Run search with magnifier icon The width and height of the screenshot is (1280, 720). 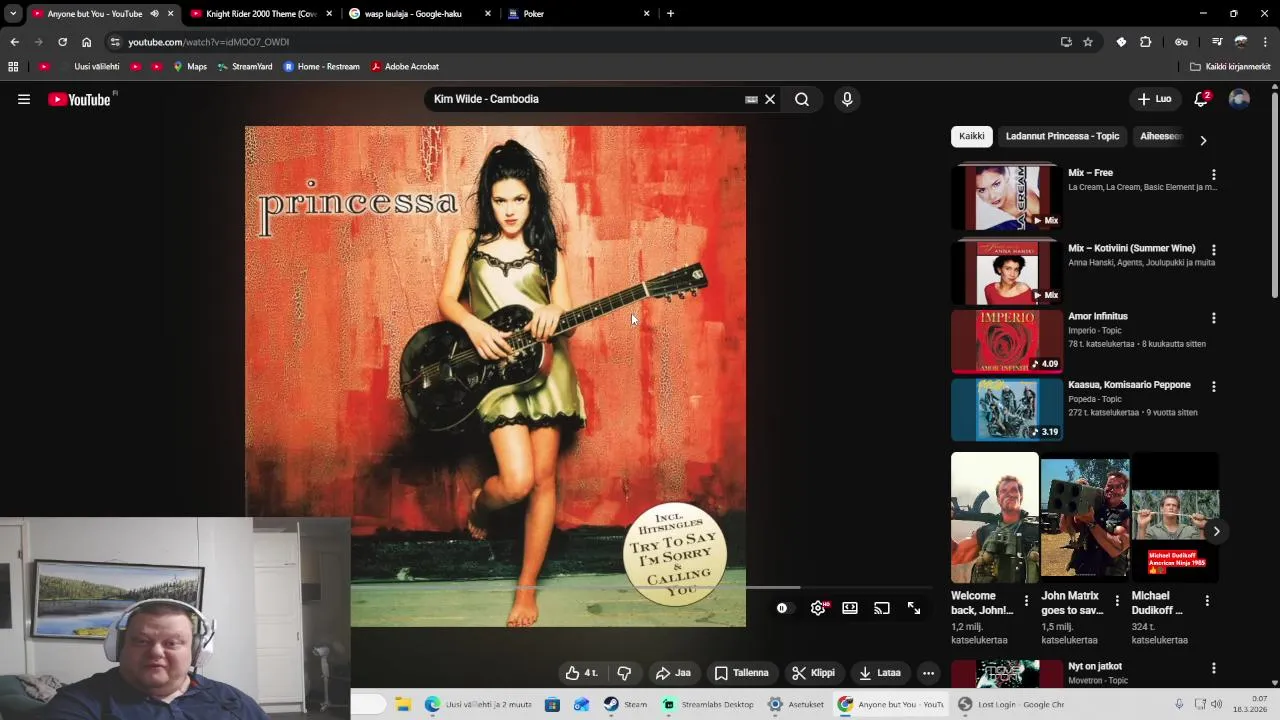pyautogui.click(x=802, y=99)
